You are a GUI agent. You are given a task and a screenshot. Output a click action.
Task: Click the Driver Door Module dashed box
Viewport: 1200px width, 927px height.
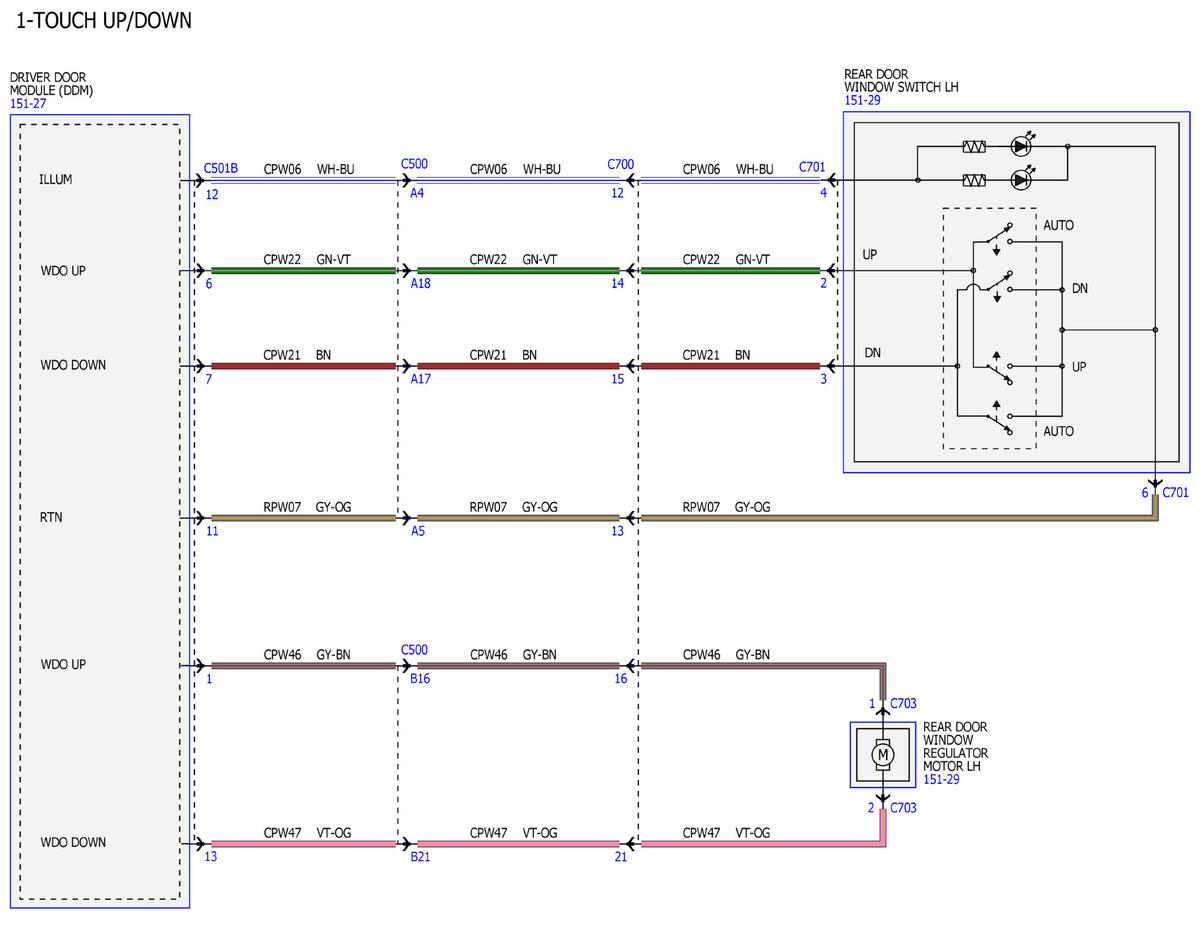[x=100, y=511]
